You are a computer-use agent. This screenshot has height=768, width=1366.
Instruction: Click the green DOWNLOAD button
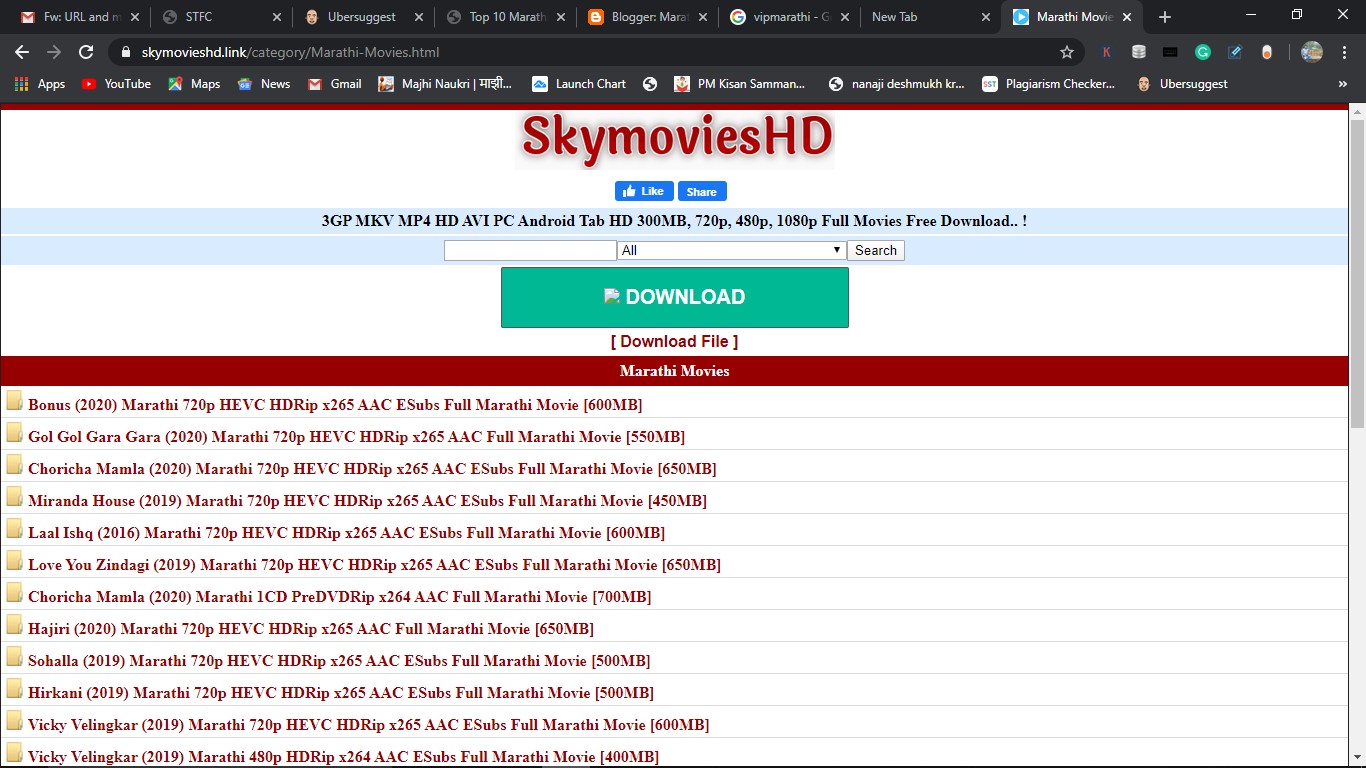(x=675, y=297)
